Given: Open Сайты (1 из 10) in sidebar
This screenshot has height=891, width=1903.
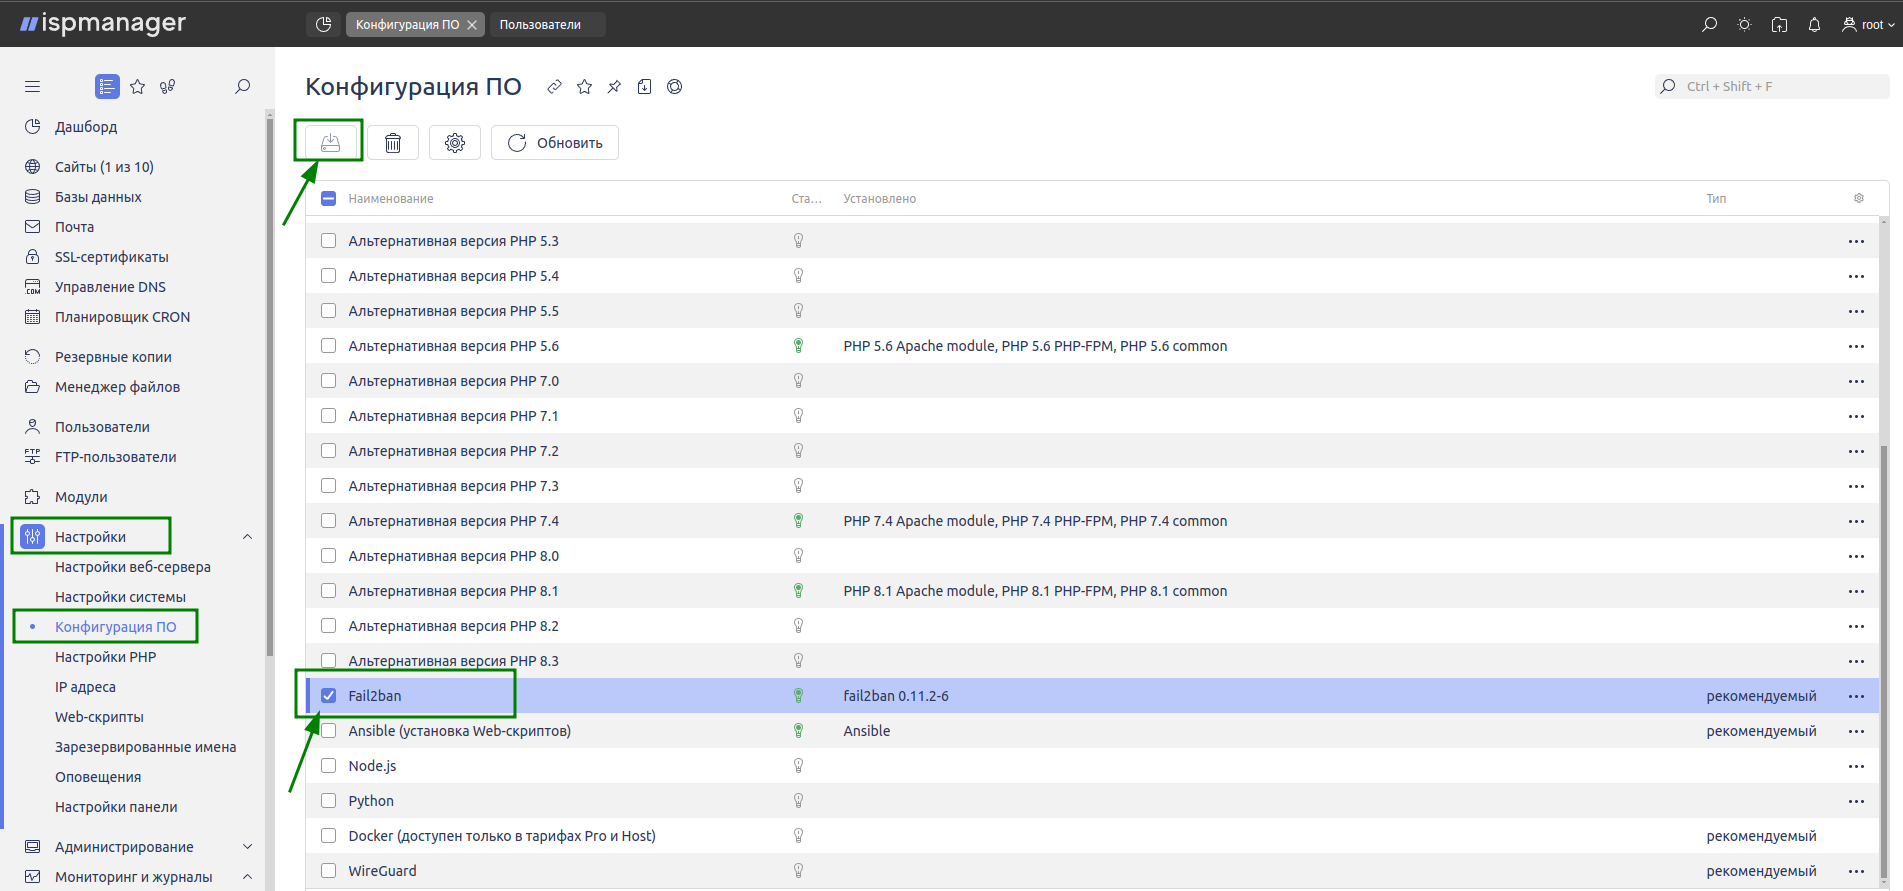Looking at the screenshot, I should pyautogui.click(x=104, y=167).
